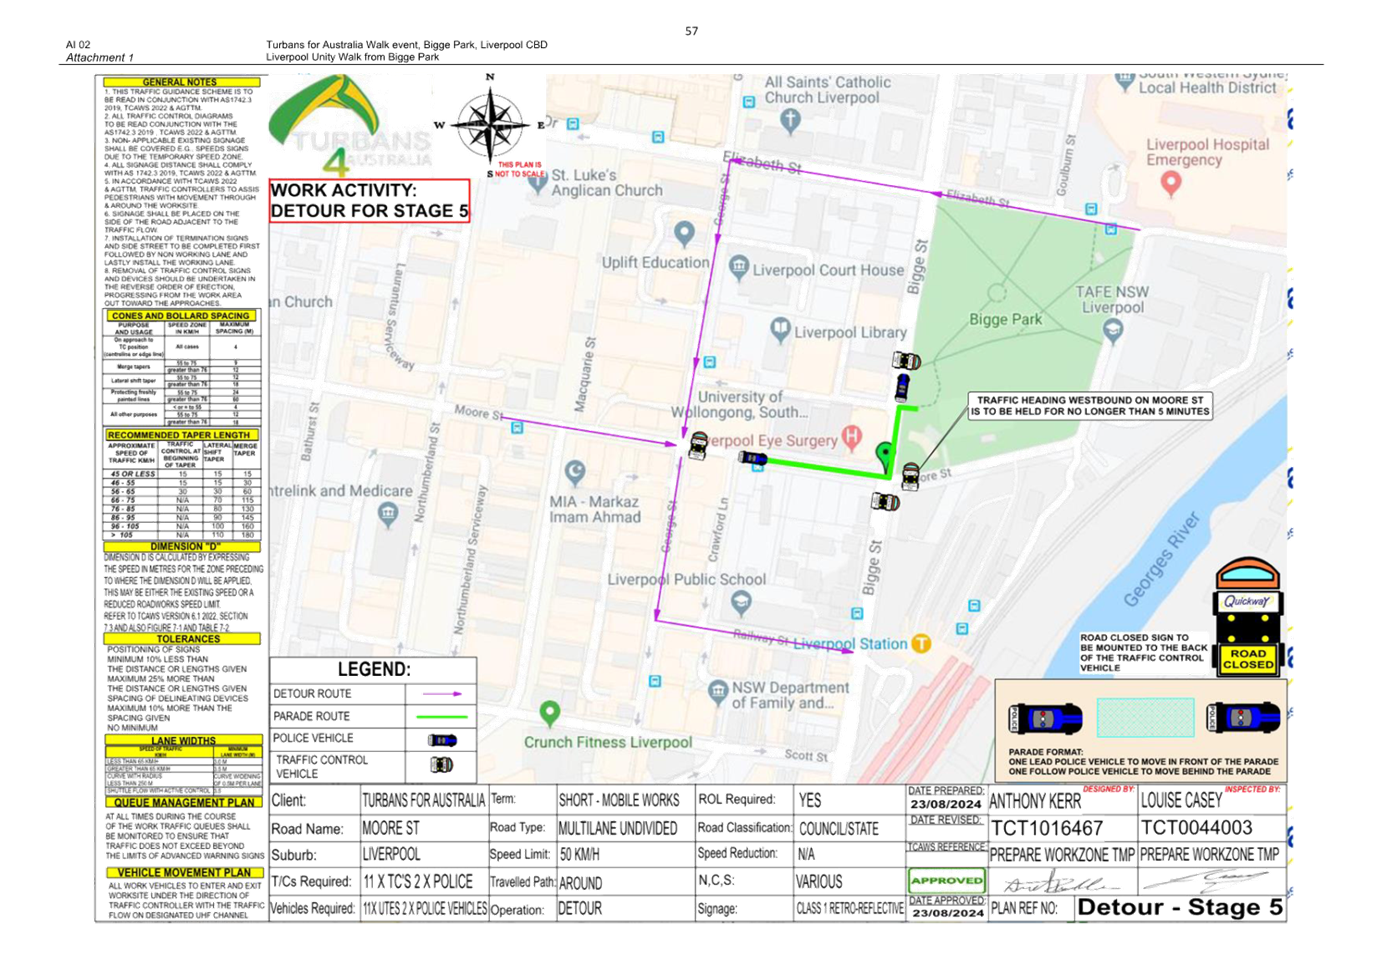
Task: Click the legend police vehicle icon
Action: (x=442, y=740)
